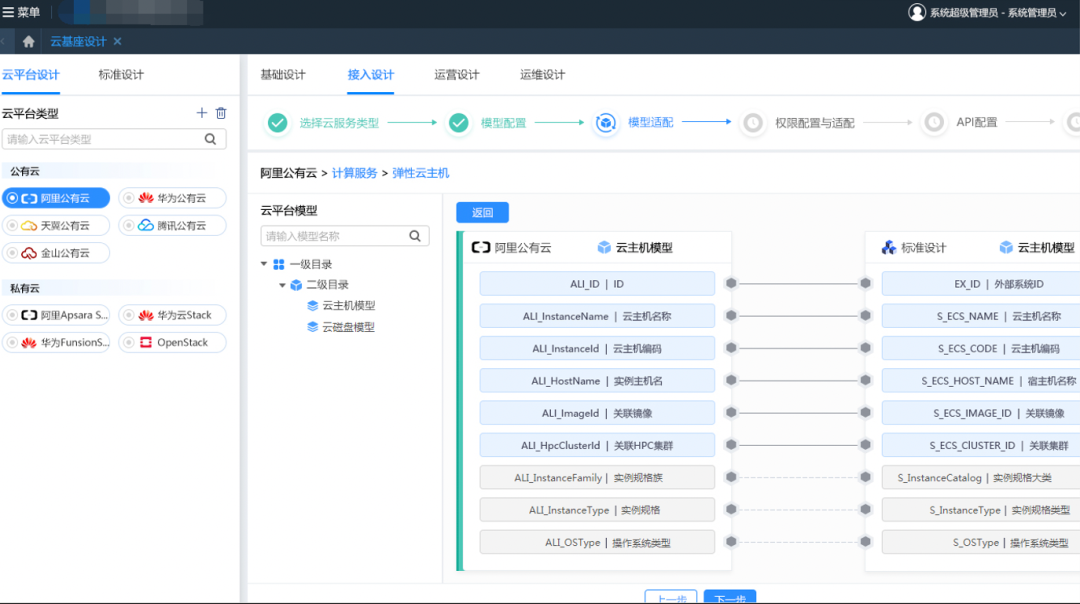Open the 基础设计 tab
The width and height of the screenshot is (1080, 604).
click(x=283, y=74)
